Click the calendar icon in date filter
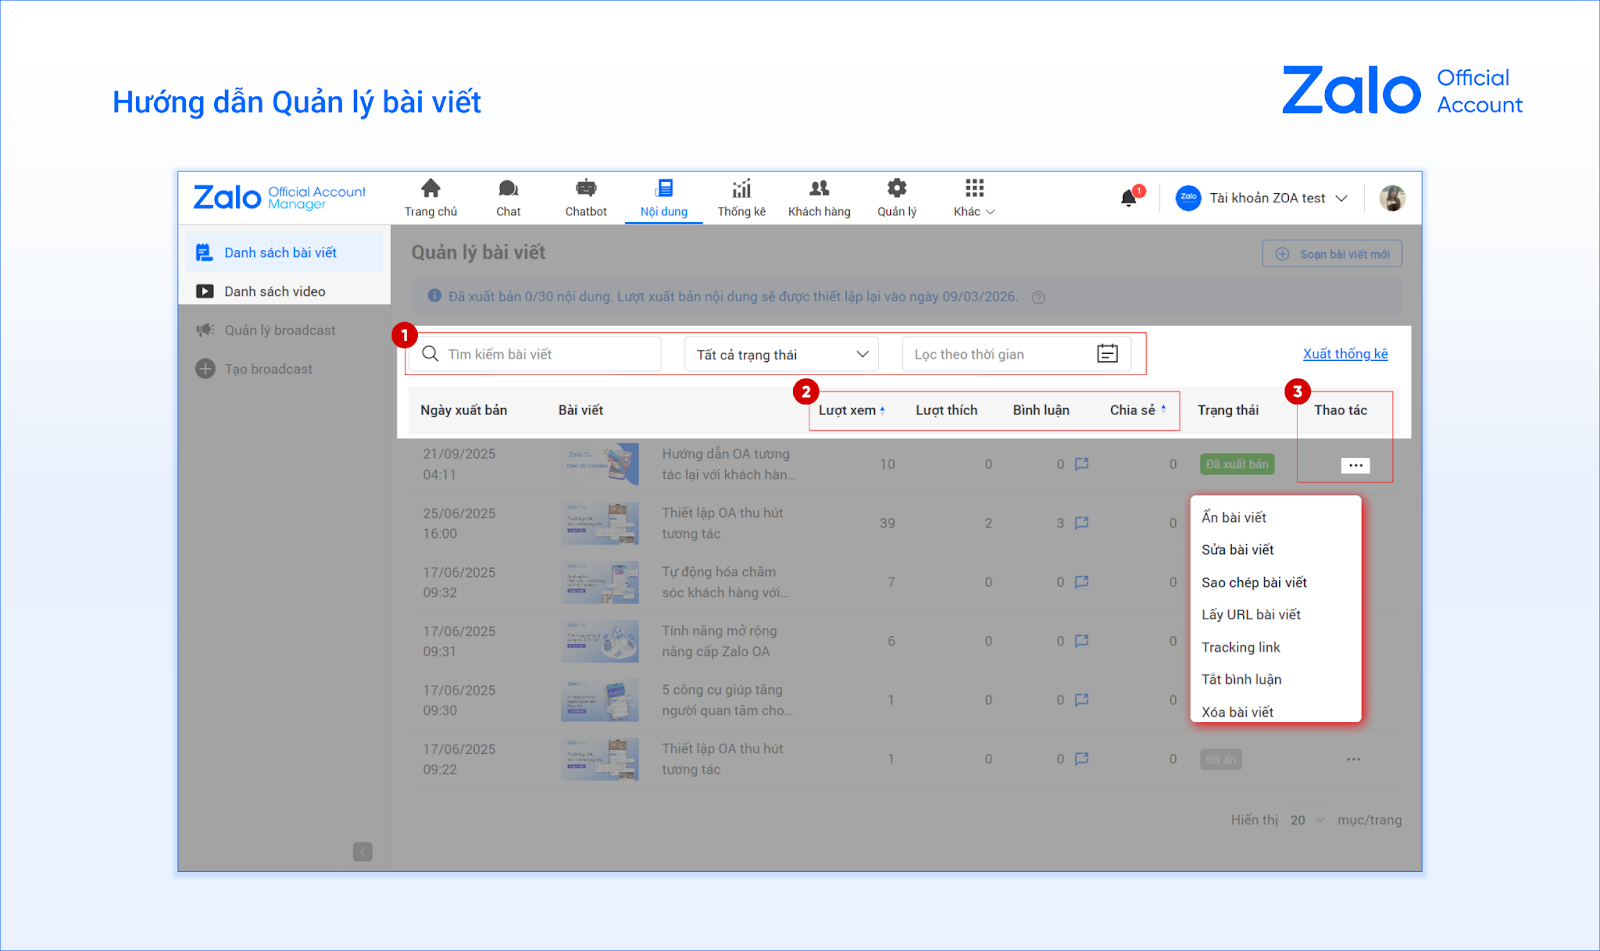This screenshot has width=1600, height=951. click(x=1107, y=354)
